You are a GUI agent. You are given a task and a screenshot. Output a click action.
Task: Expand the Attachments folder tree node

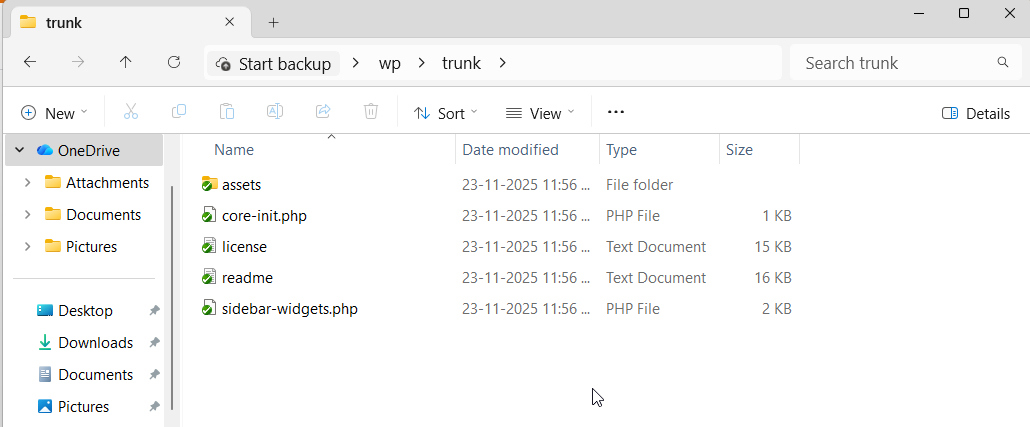click(27, 183)
